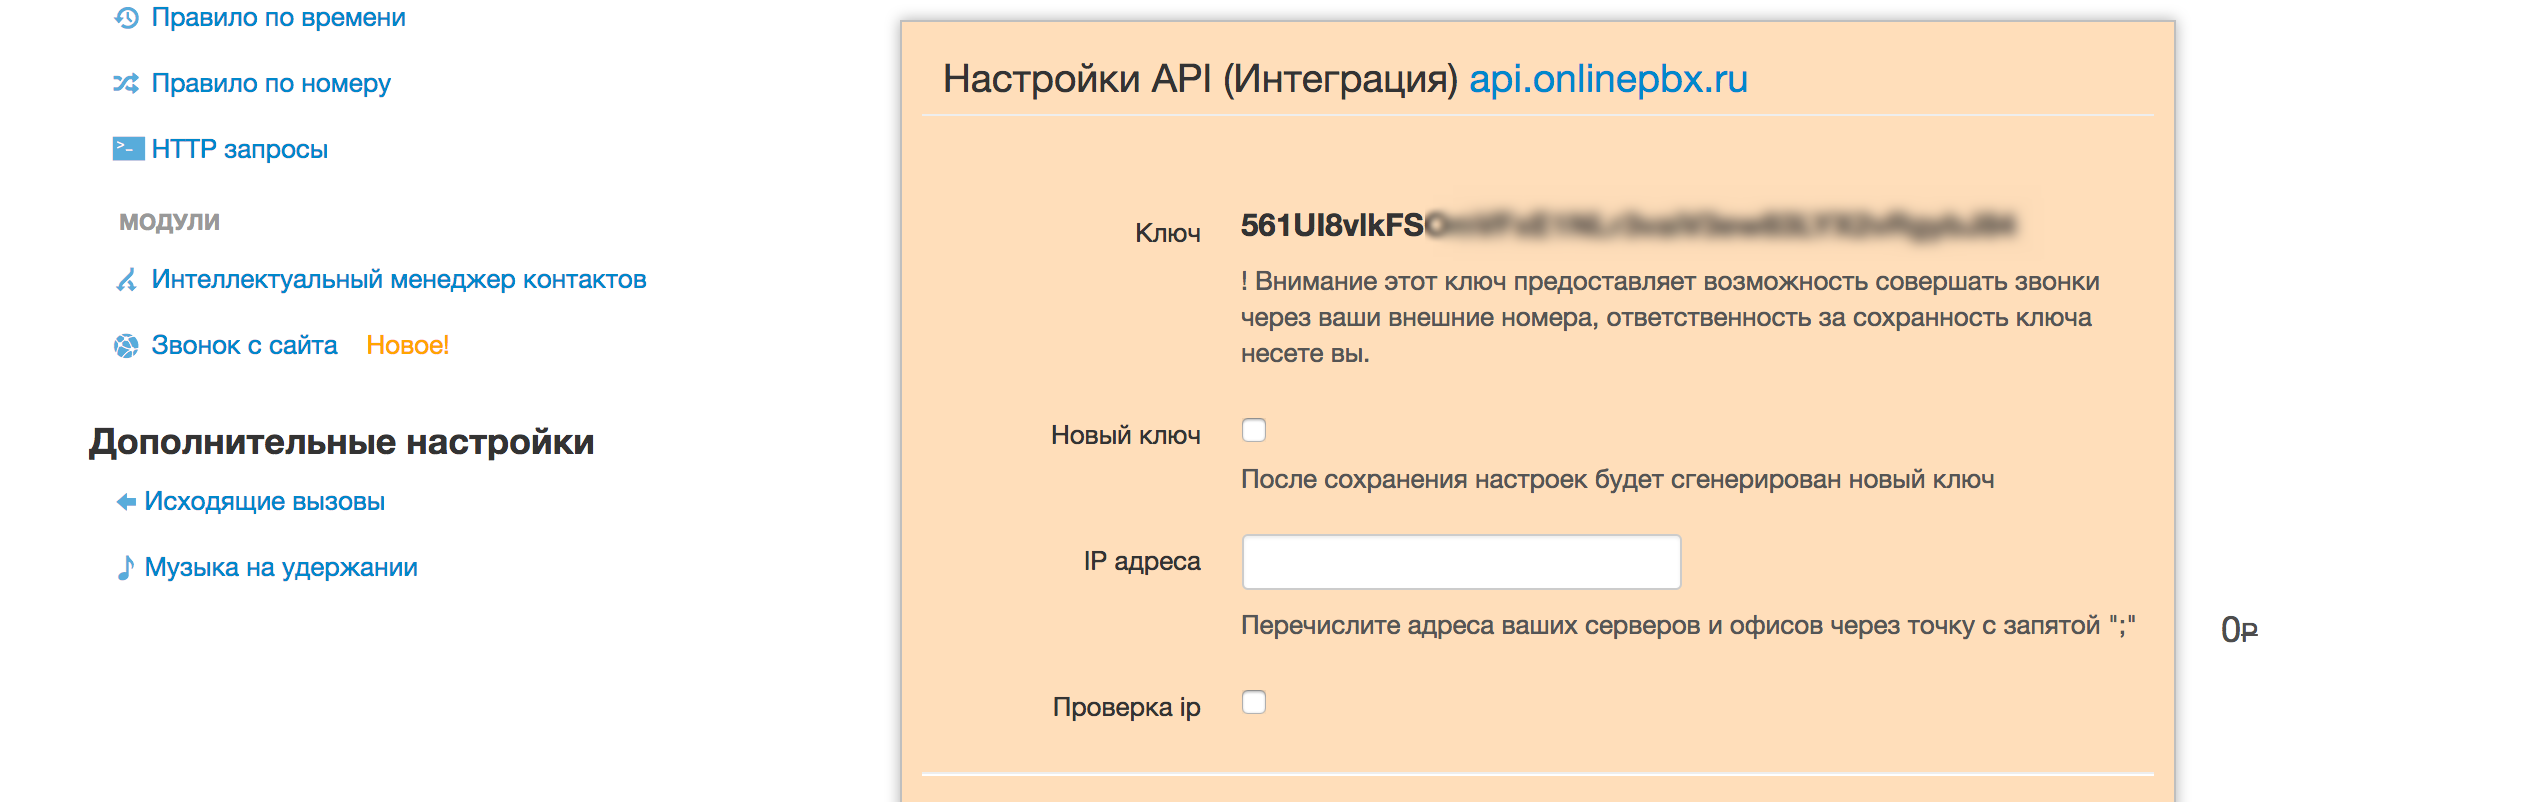
Task: Open the Правило по номеру menu item
Action: [271, 83]
